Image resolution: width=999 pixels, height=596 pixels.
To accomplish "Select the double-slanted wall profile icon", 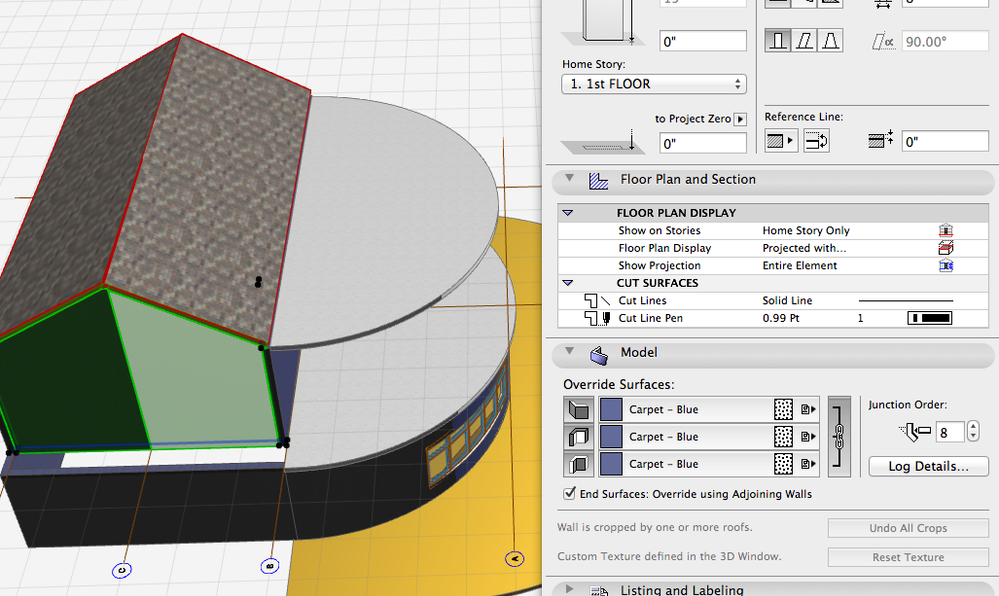I will [830, 41].
